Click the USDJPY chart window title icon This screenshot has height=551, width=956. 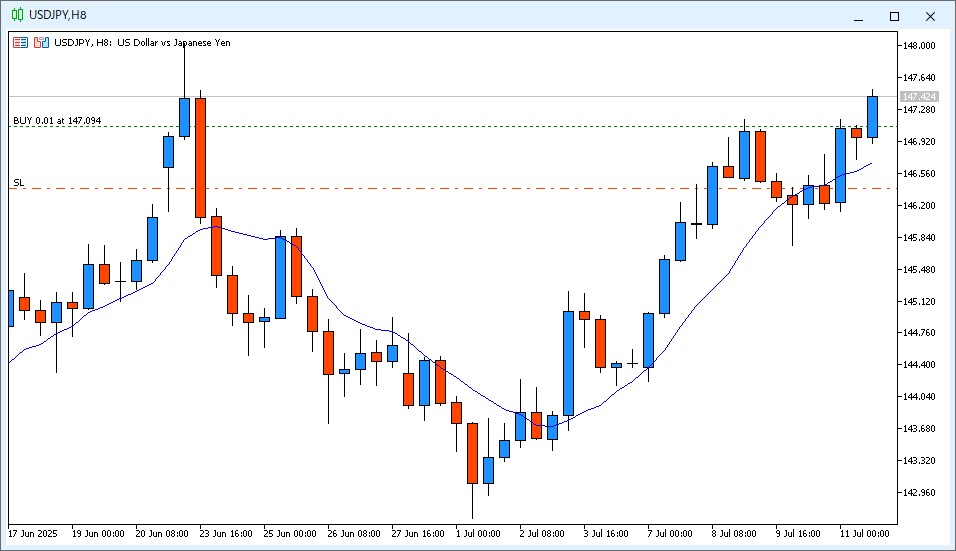pos(18,15)
